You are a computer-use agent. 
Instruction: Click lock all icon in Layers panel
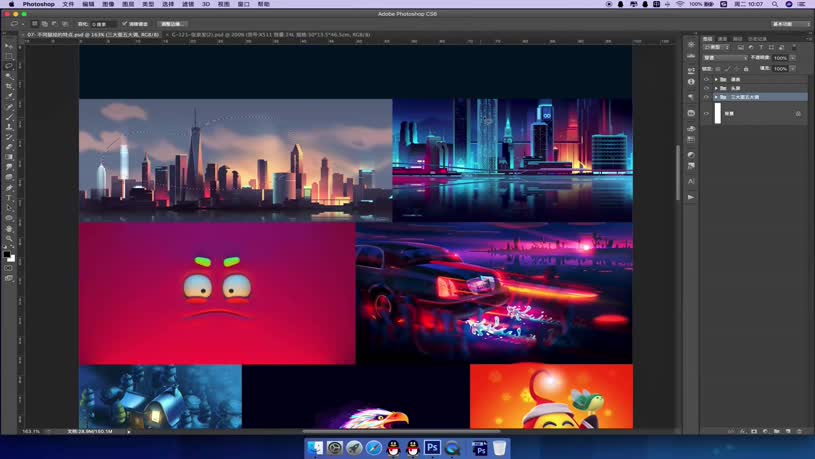coord(746,69)
